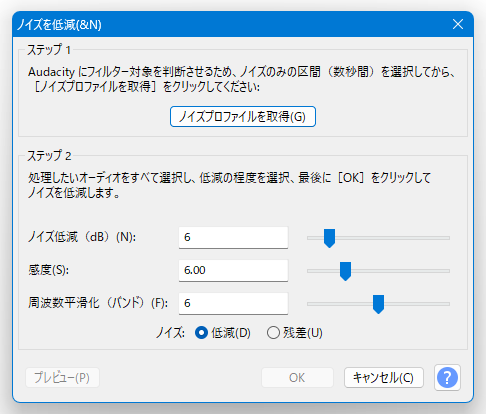
Task: Click 感度 slider track right of its handle
Action: (x=400, y=271)
